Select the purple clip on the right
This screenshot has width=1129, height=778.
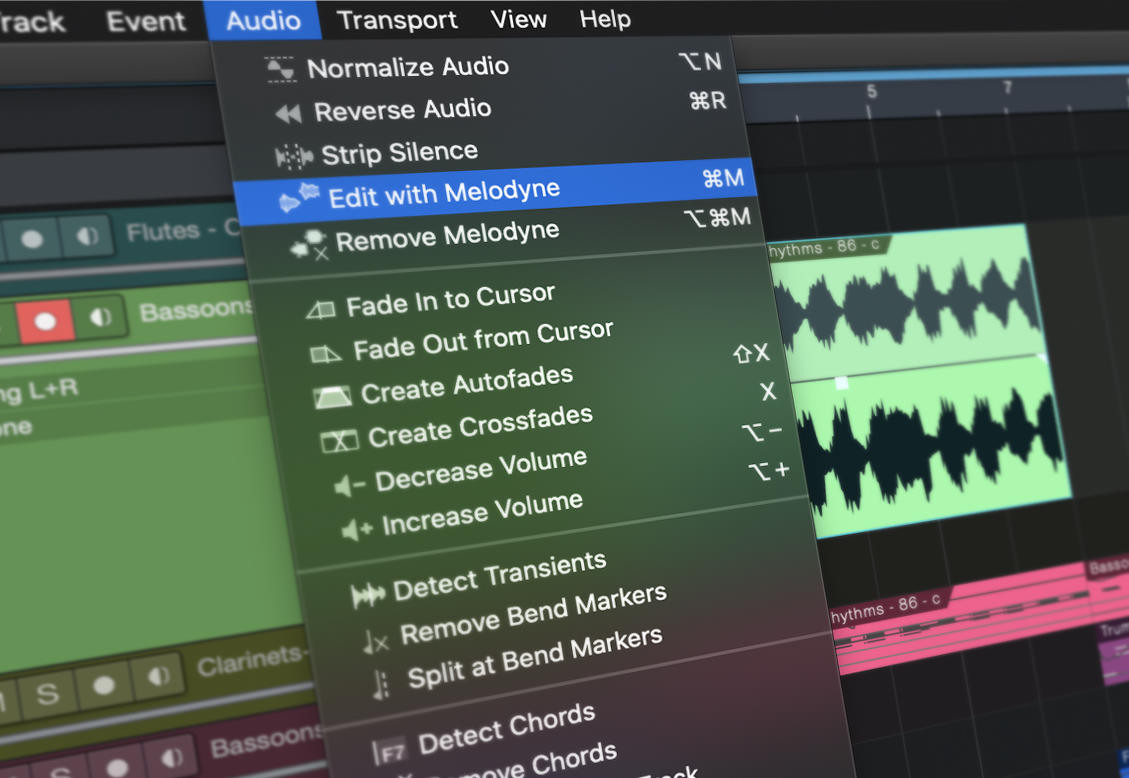[x=1115, y=653]
